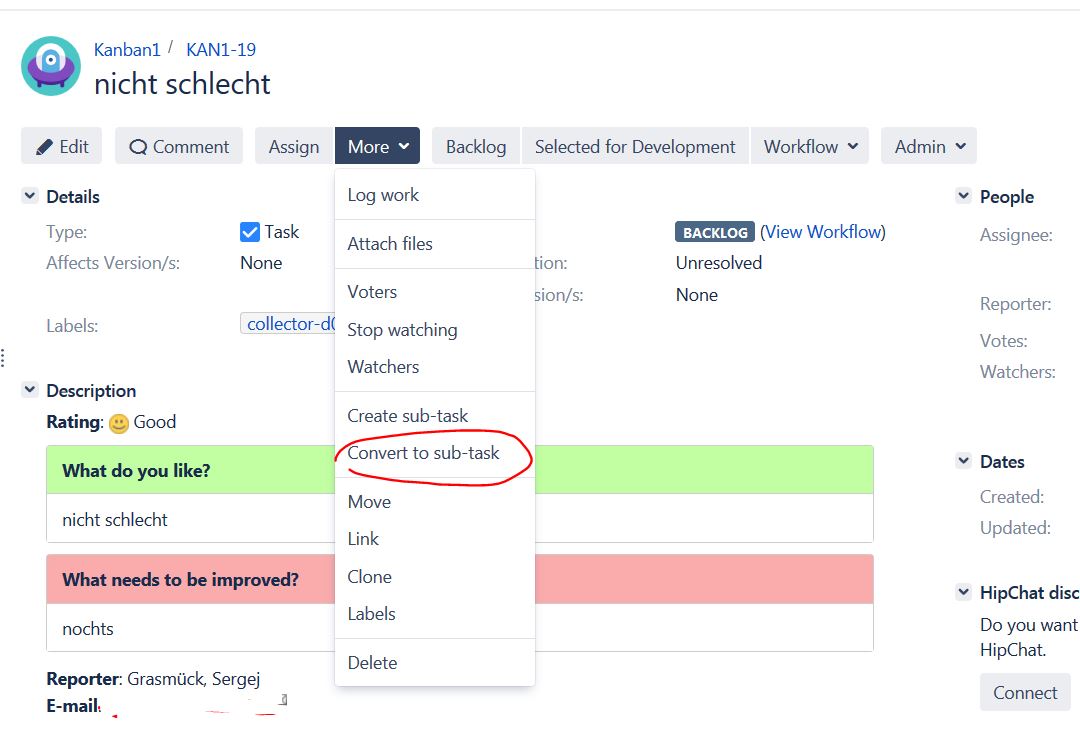The image size is (1080, 730).
Task: Collapse the Dates section
Action: (964, 461)
